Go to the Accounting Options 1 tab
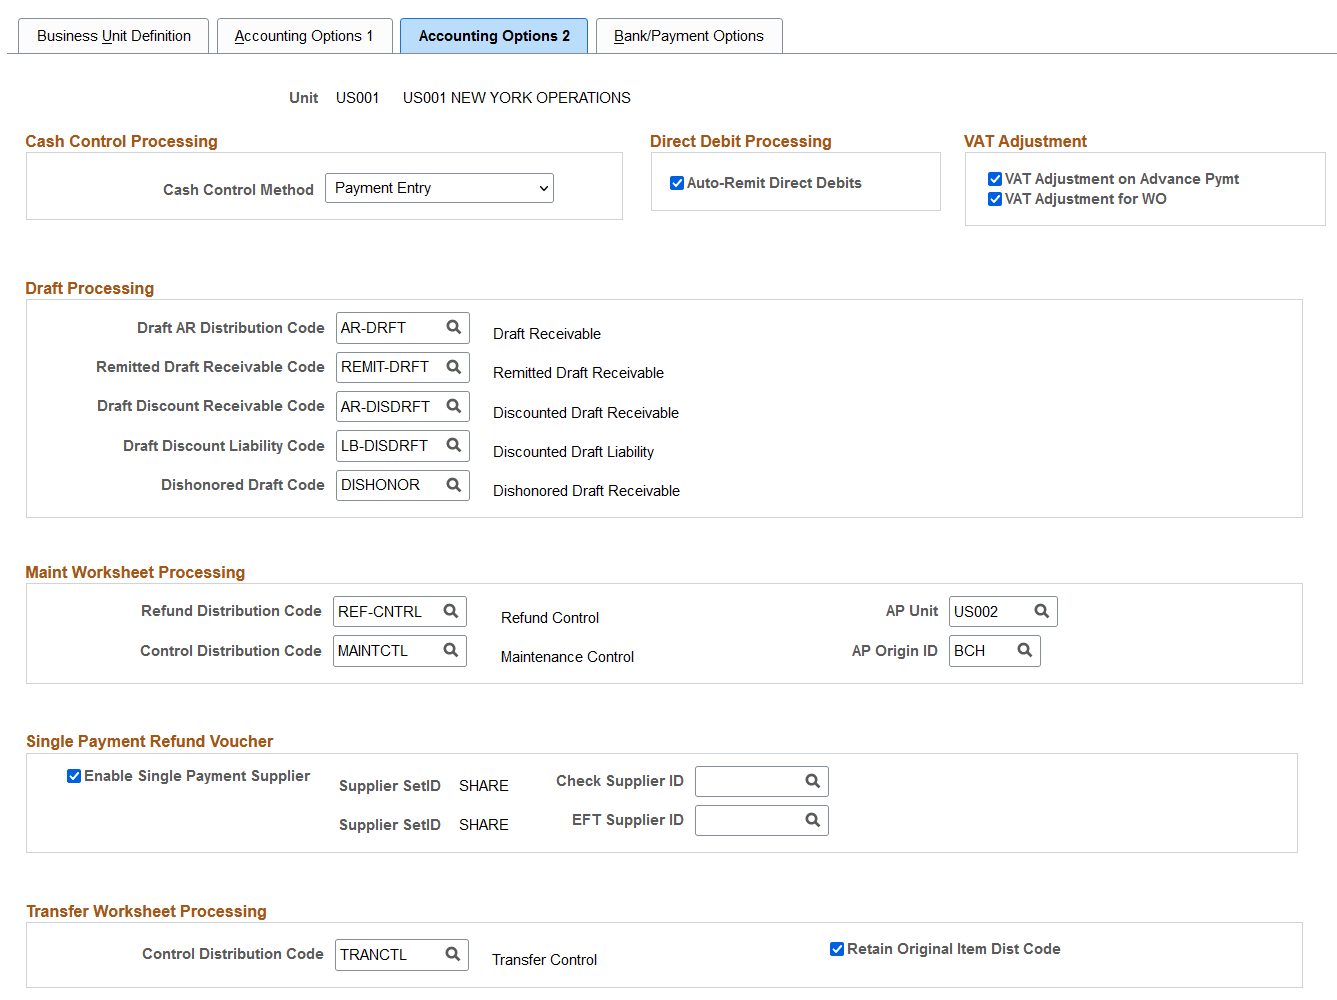Screen dimensions: 1337x1000 click(304, 35)
